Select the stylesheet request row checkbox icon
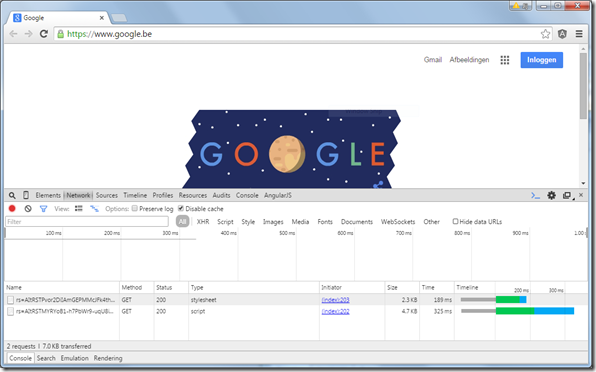Viewport: 596px width, 372px height. [11, 300]
